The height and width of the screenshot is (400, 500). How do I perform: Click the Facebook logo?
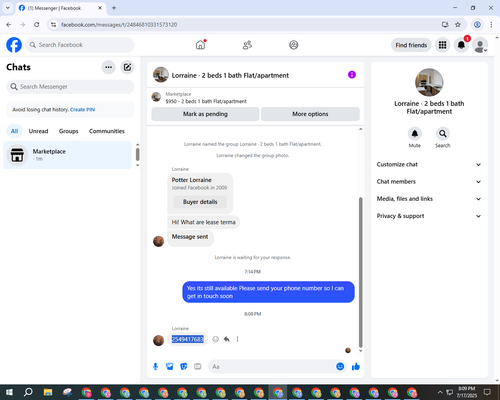tap(14, 45)
